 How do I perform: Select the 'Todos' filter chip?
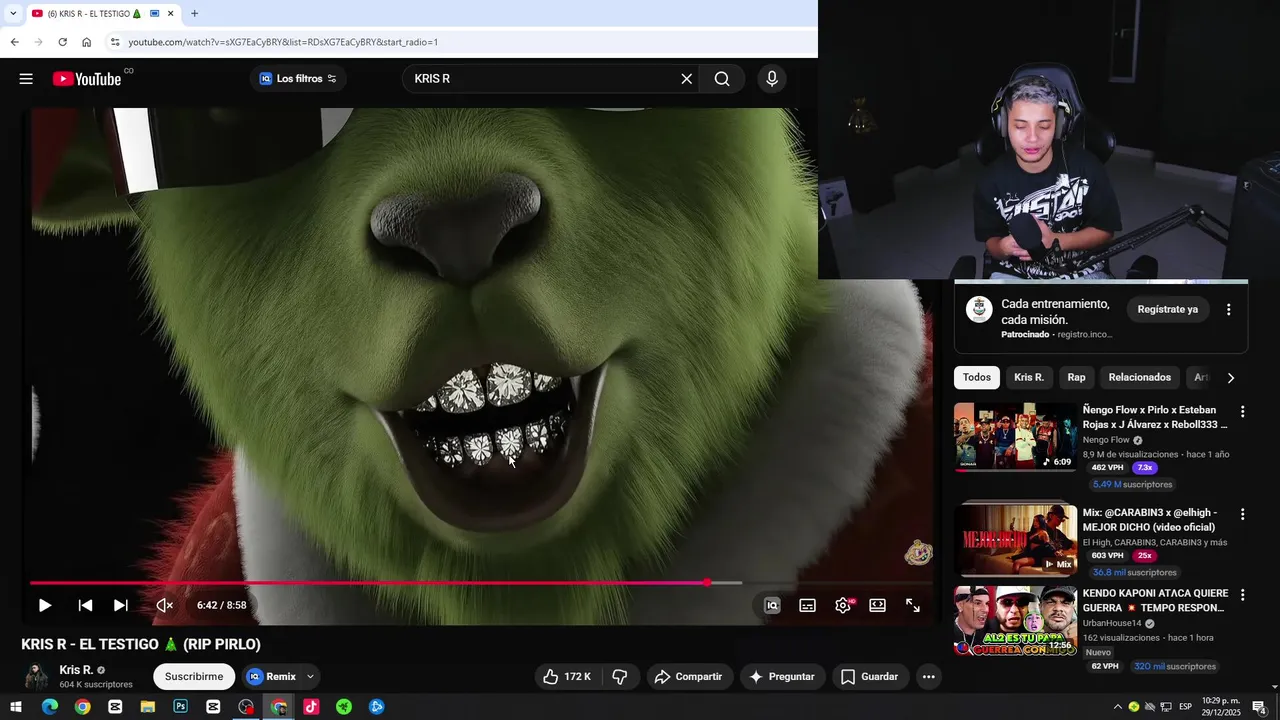(x=977, y=378)
